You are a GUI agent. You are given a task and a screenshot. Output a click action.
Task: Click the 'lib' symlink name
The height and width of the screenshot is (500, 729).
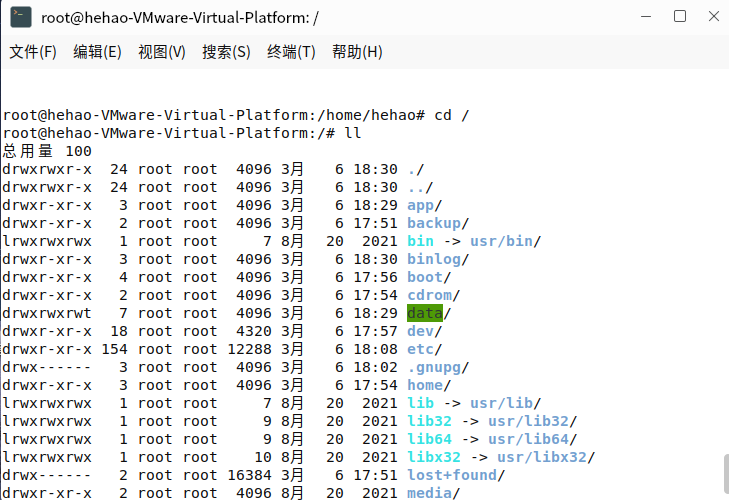pyautogui.click(x=420, y=403)
